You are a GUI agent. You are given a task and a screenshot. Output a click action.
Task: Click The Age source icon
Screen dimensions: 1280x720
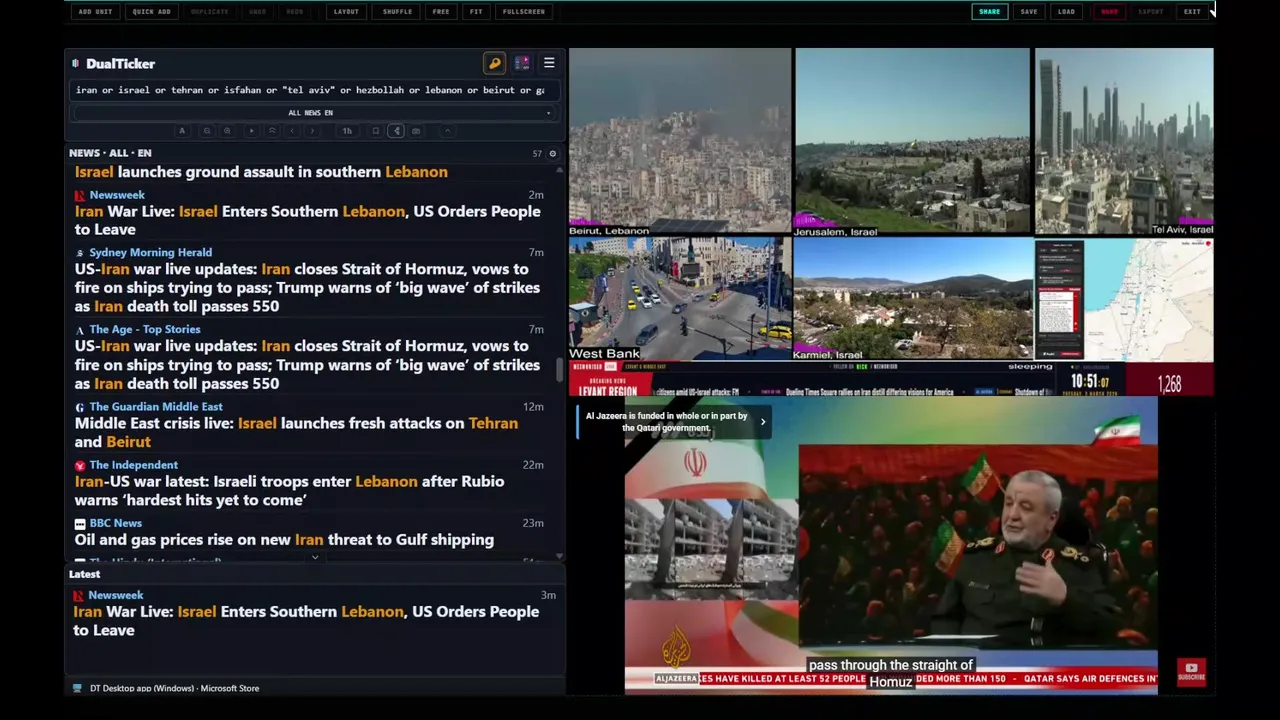tap(80, 330)
